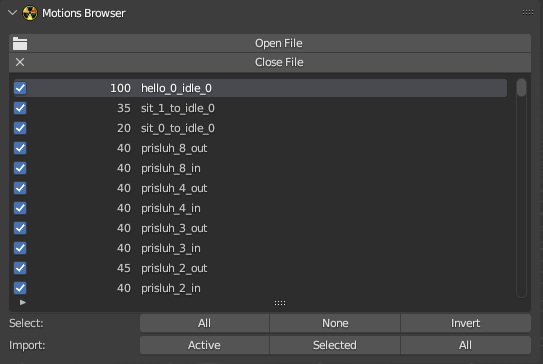Import the Active motion
Viewport: 543px width, 364px height.
tap(204, 345)
